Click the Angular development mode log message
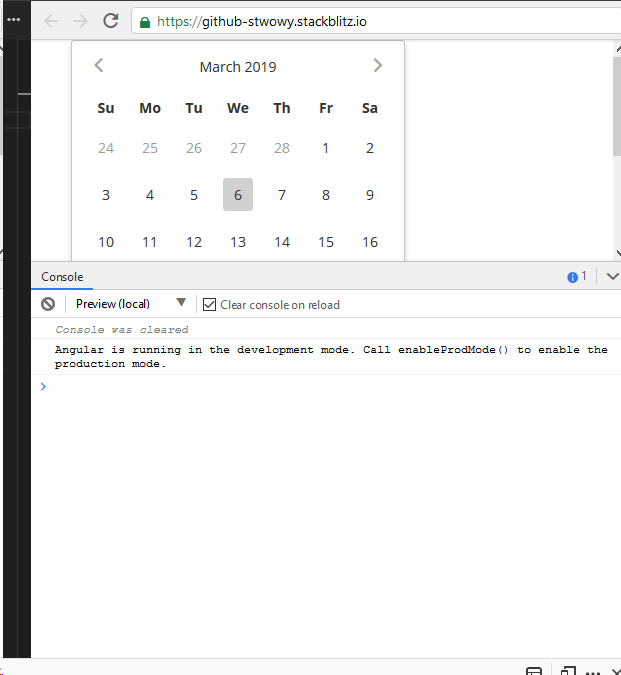621x675 pixels. point(331,356)
